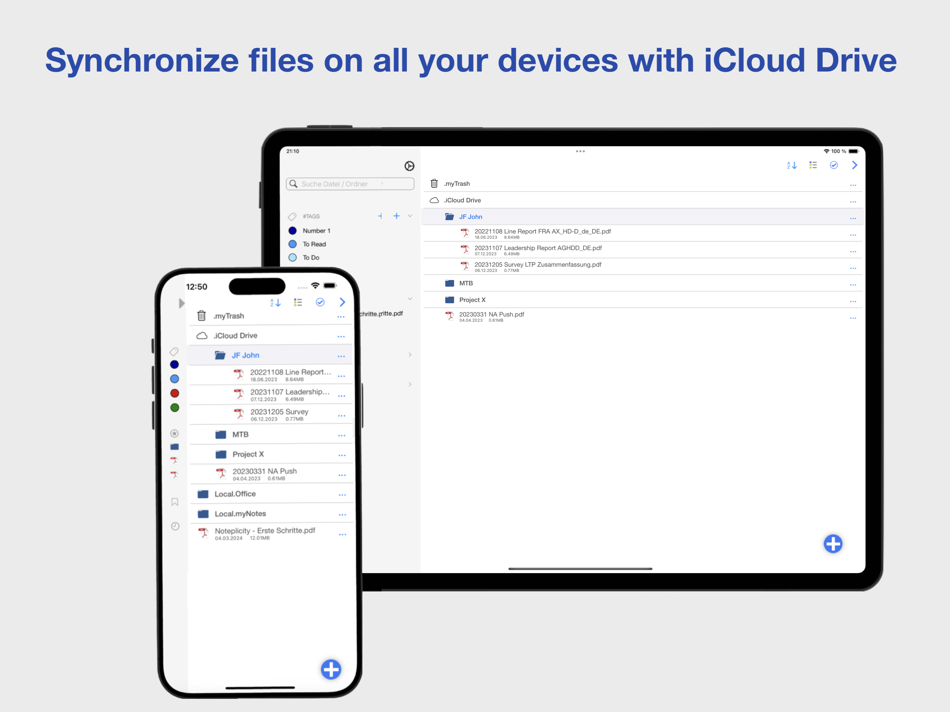Open MTB folder on iPad
Screen dimensions: 950x712
coord(643,283)
